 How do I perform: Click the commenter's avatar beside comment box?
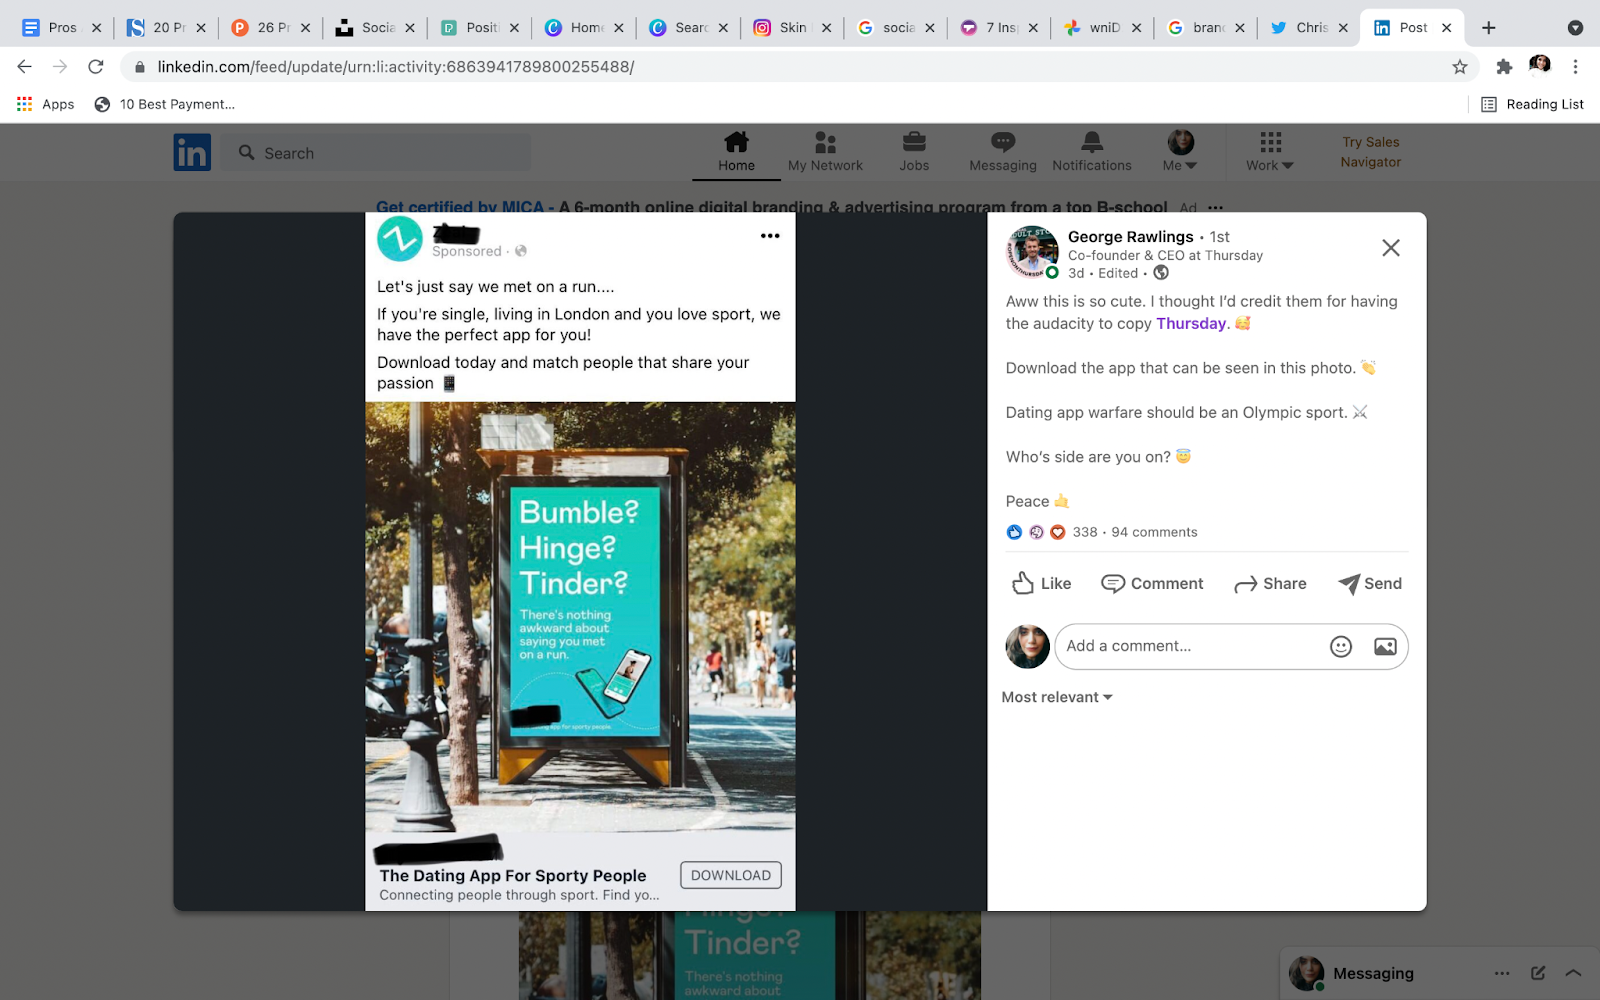(1027, 646)
